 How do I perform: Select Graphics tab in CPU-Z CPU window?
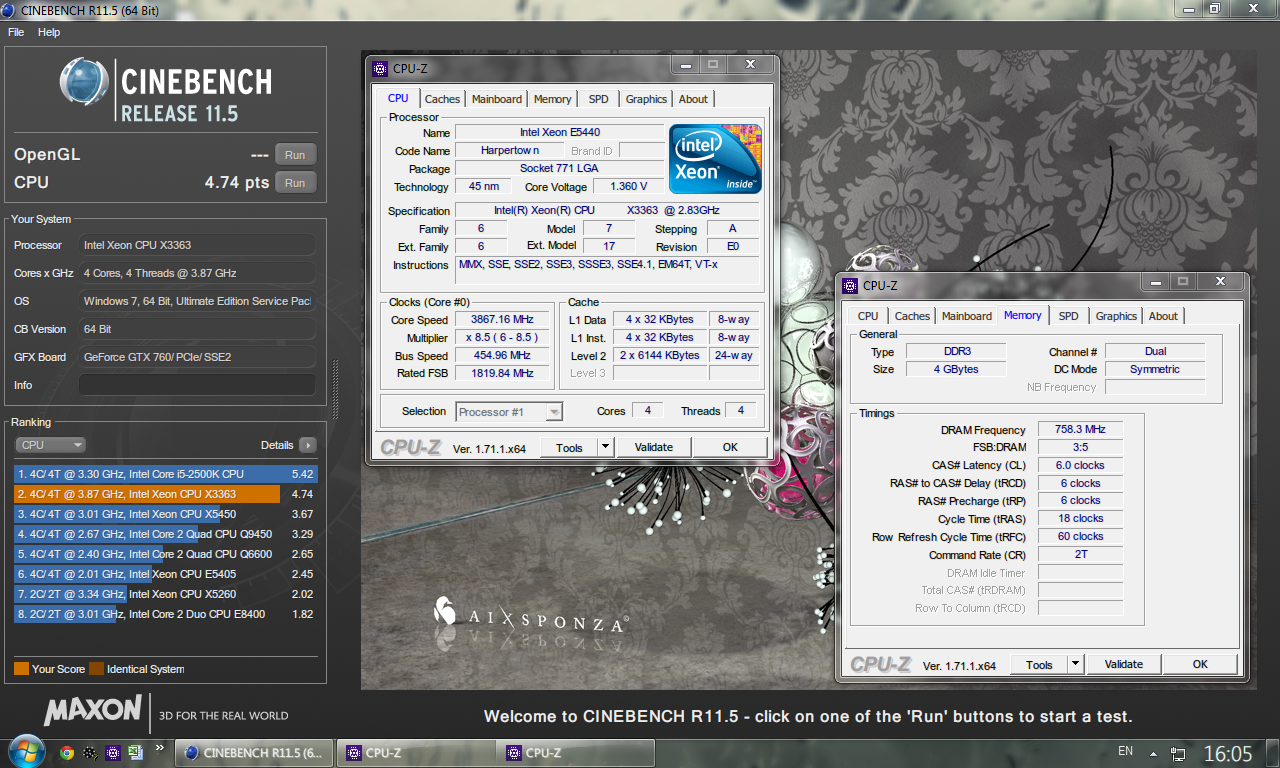tap(646, 99)
